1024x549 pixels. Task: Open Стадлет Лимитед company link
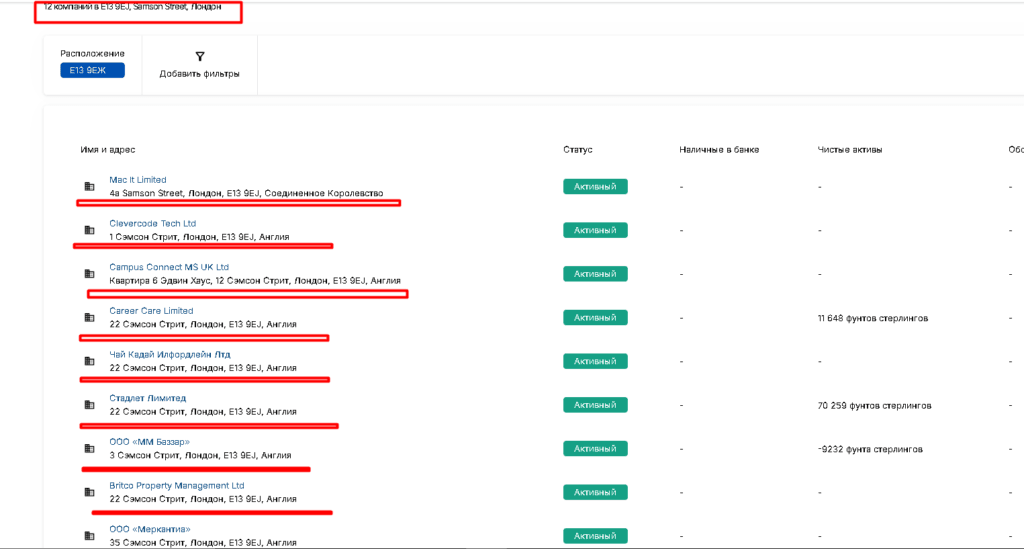[148, 398]
